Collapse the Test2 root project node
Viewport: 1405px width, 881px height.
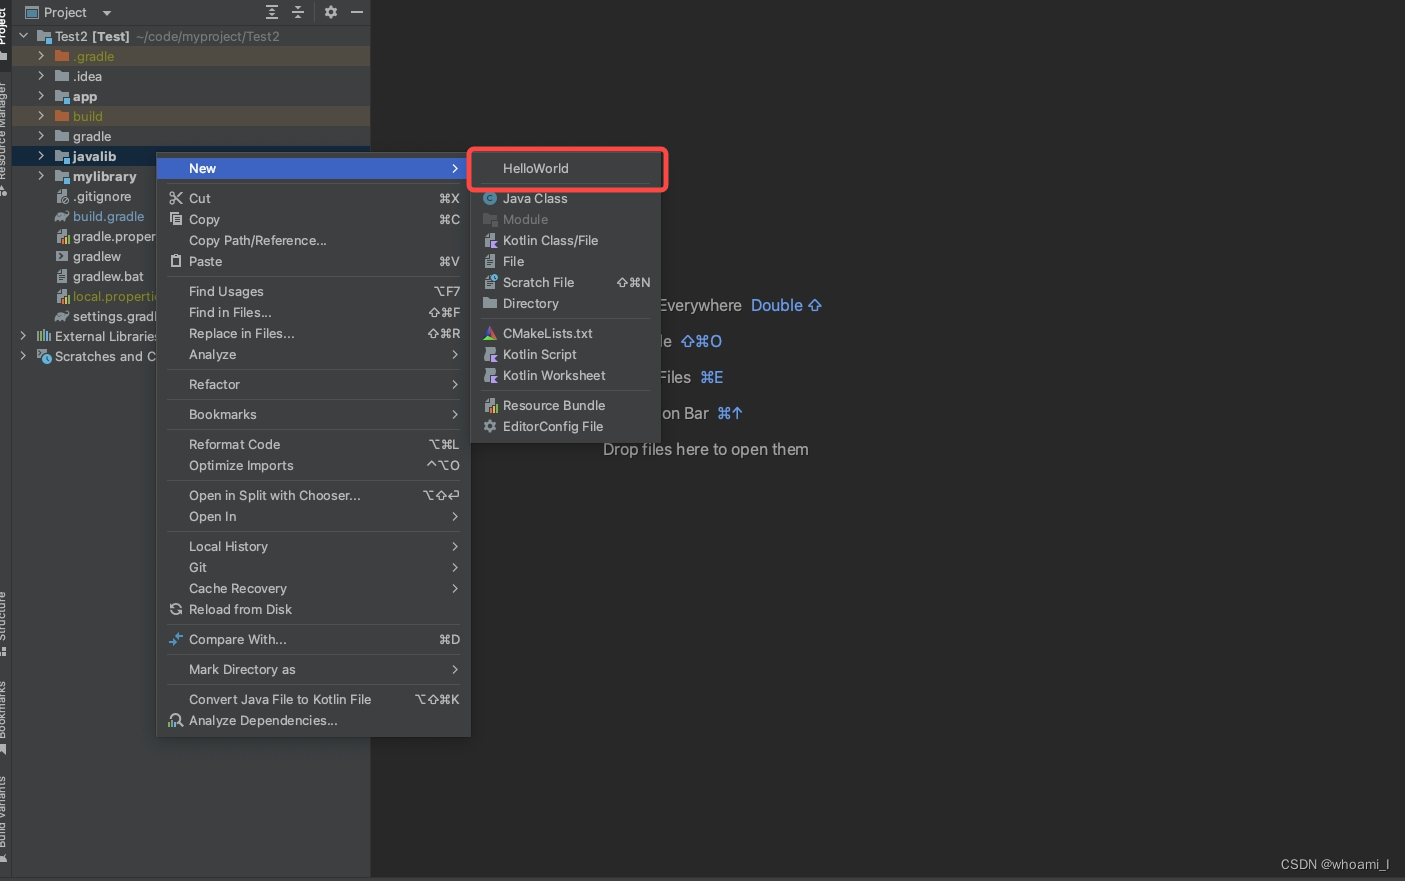pos(24,36)
